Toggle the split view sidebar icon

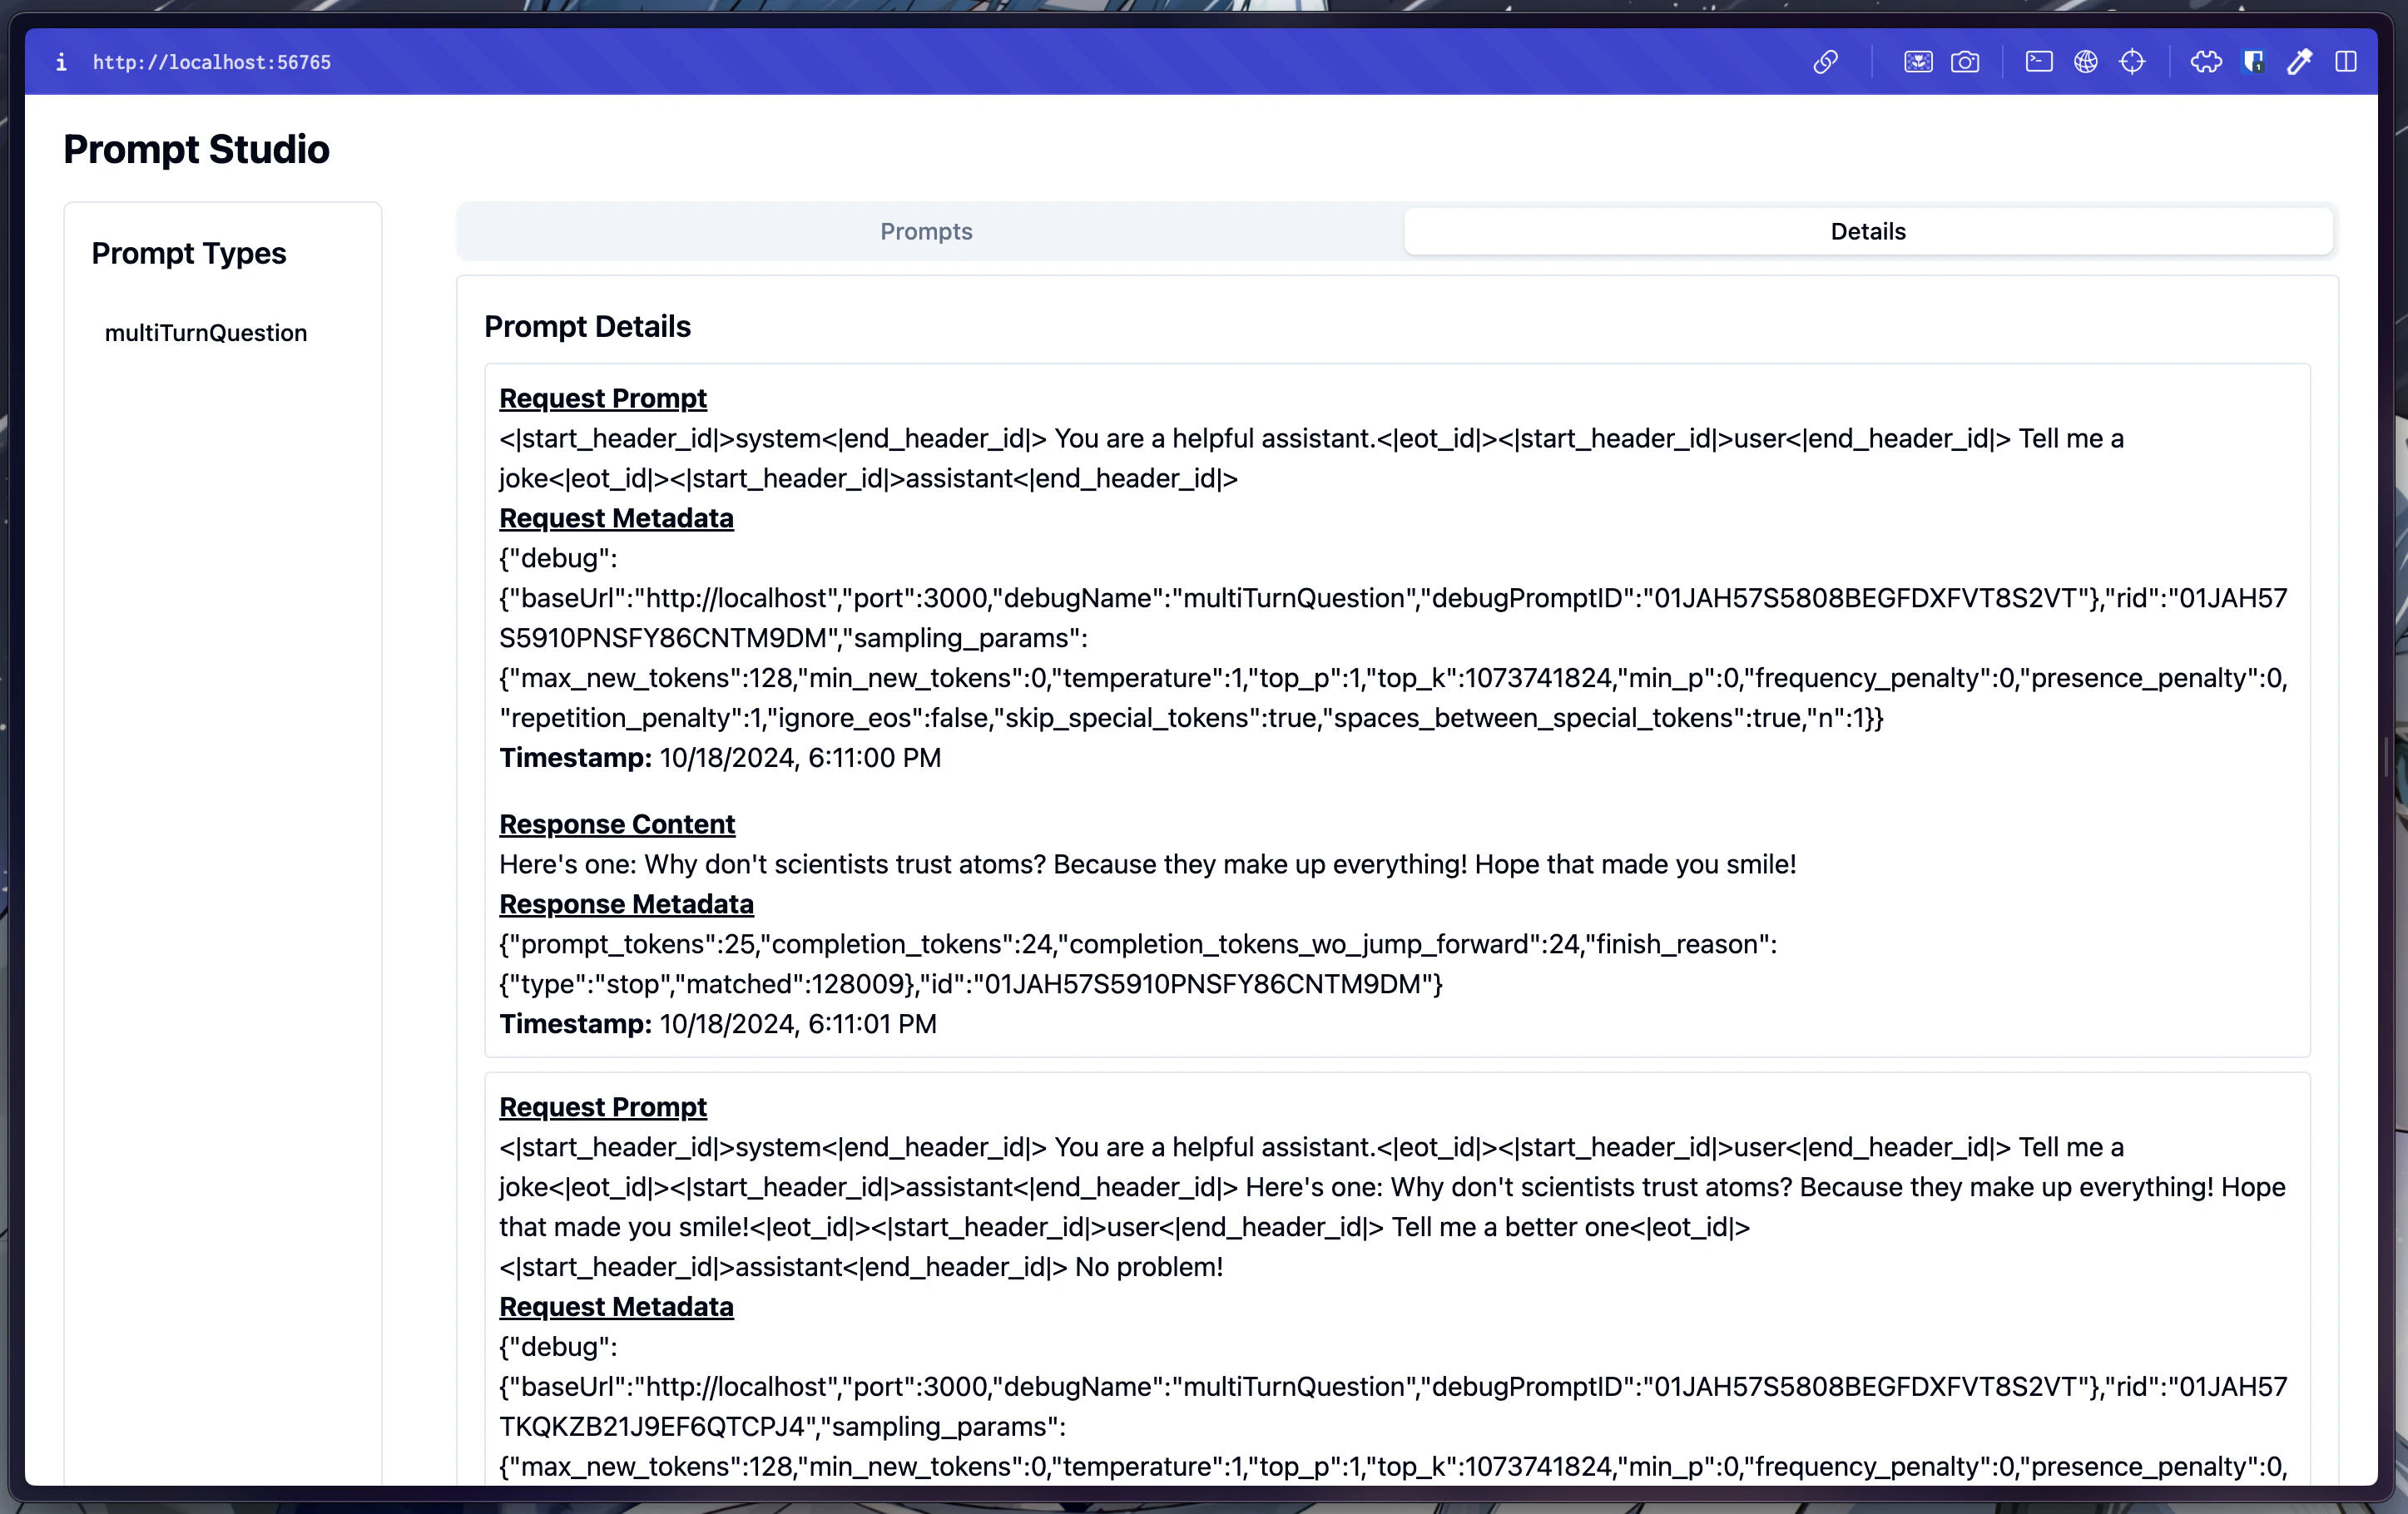tap(2346, 62)
